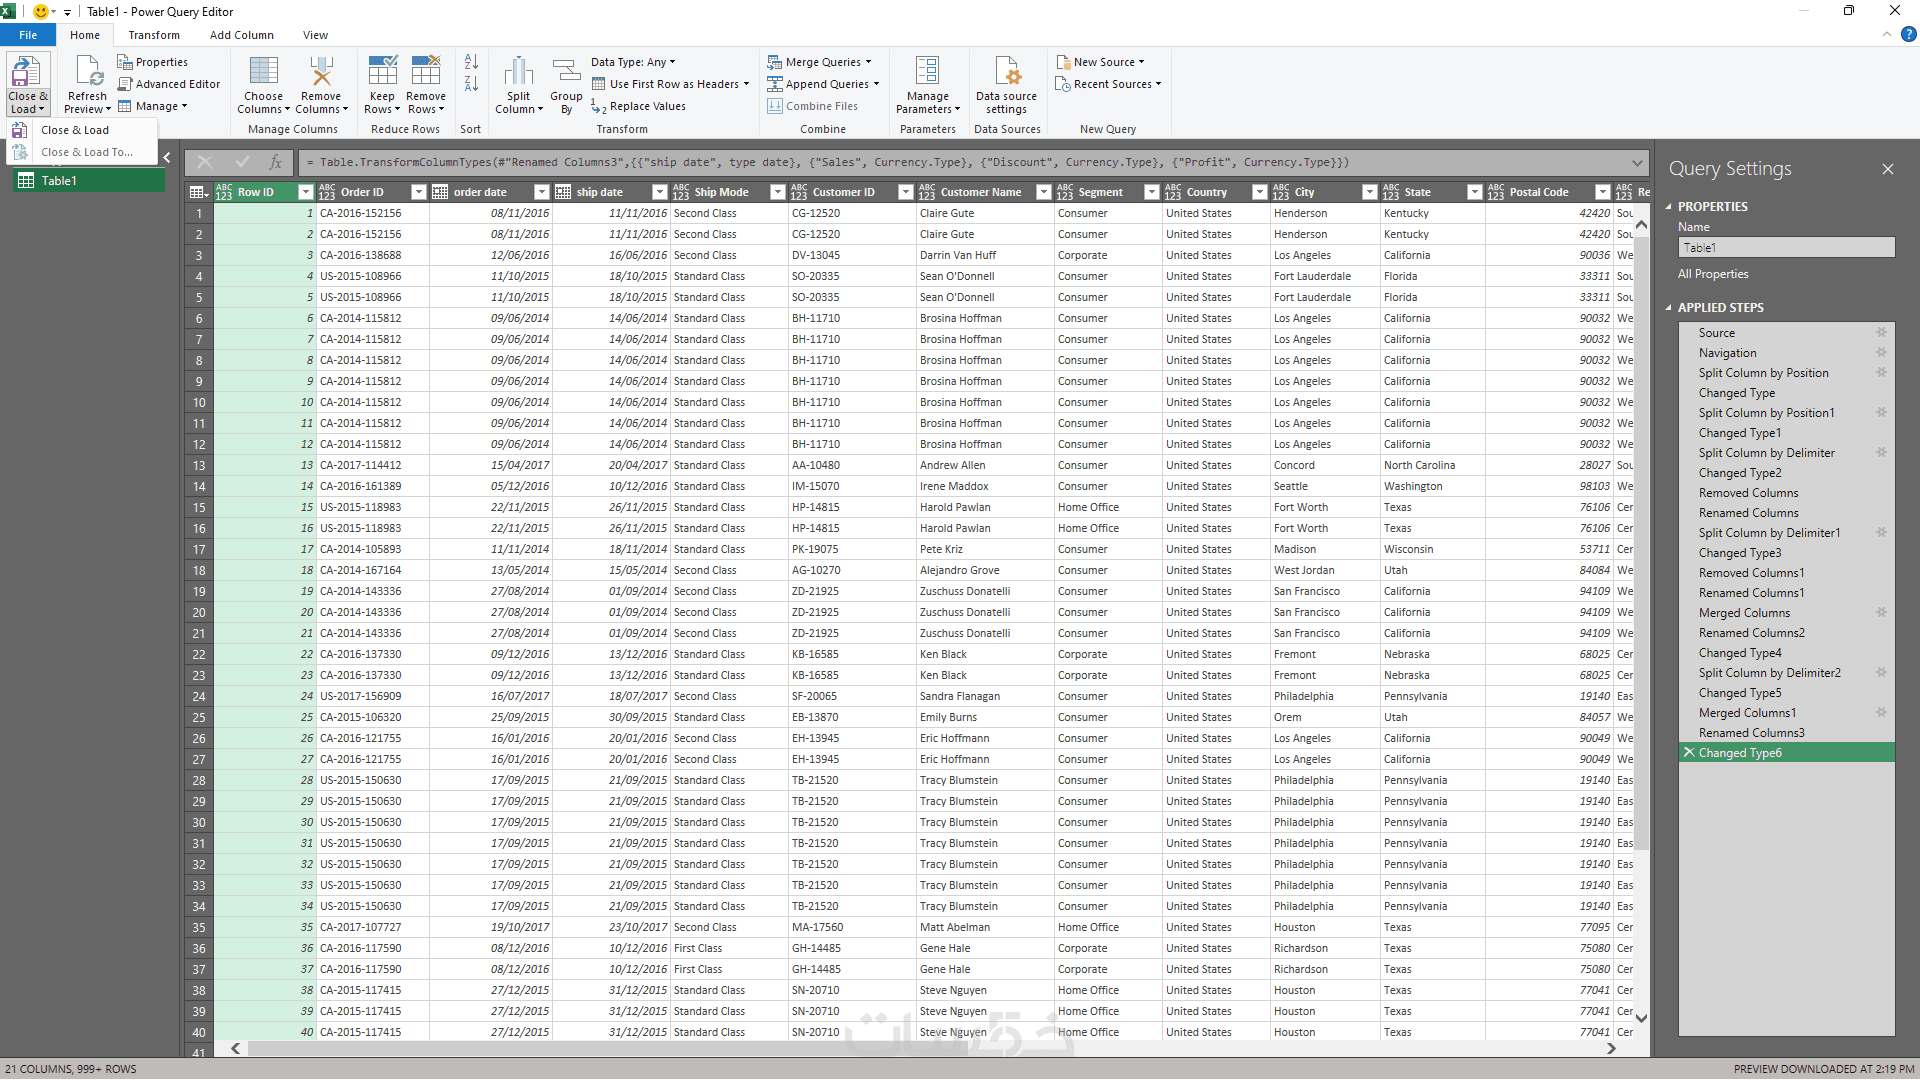This screenshot has height=1080, width=1920.
Task: Collapse the APPLIED STEPS section
Action: point(1668,308)
